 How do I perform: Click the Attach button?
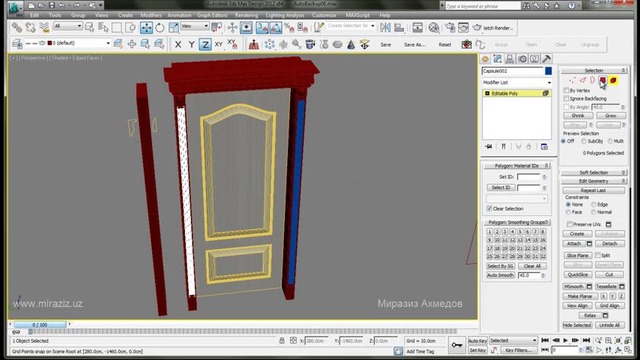(574, 244)
